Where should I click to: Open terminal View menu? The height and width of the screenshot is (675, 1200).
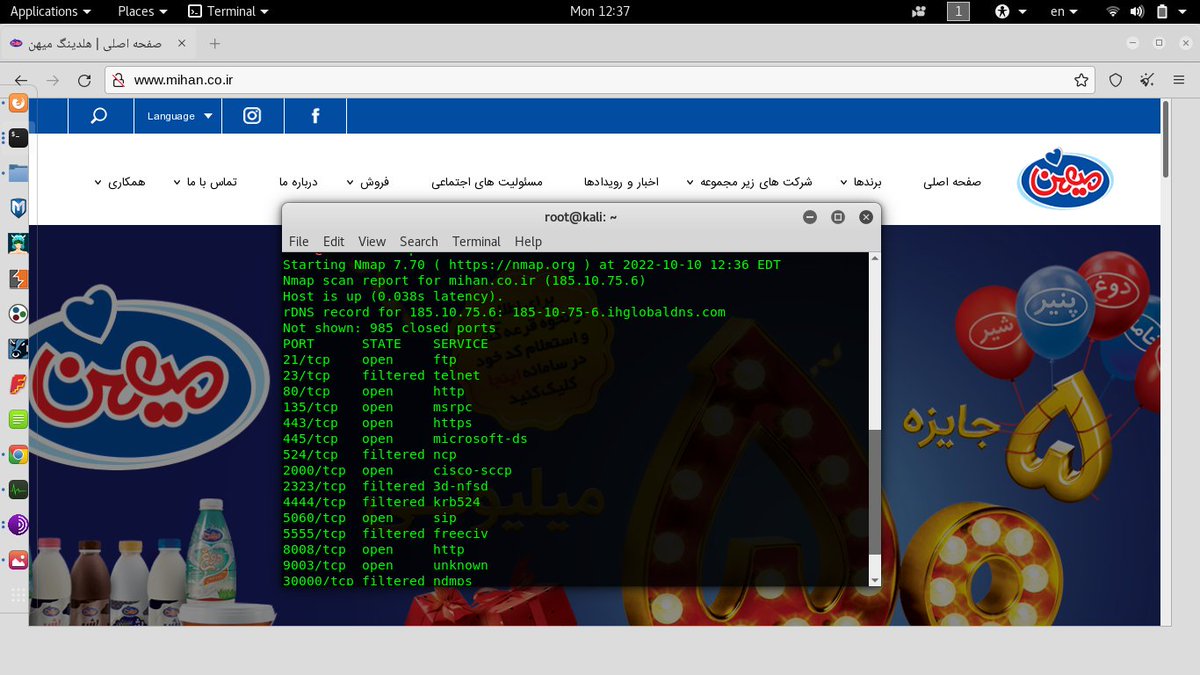pyautogui.click(x=372, y=241)
